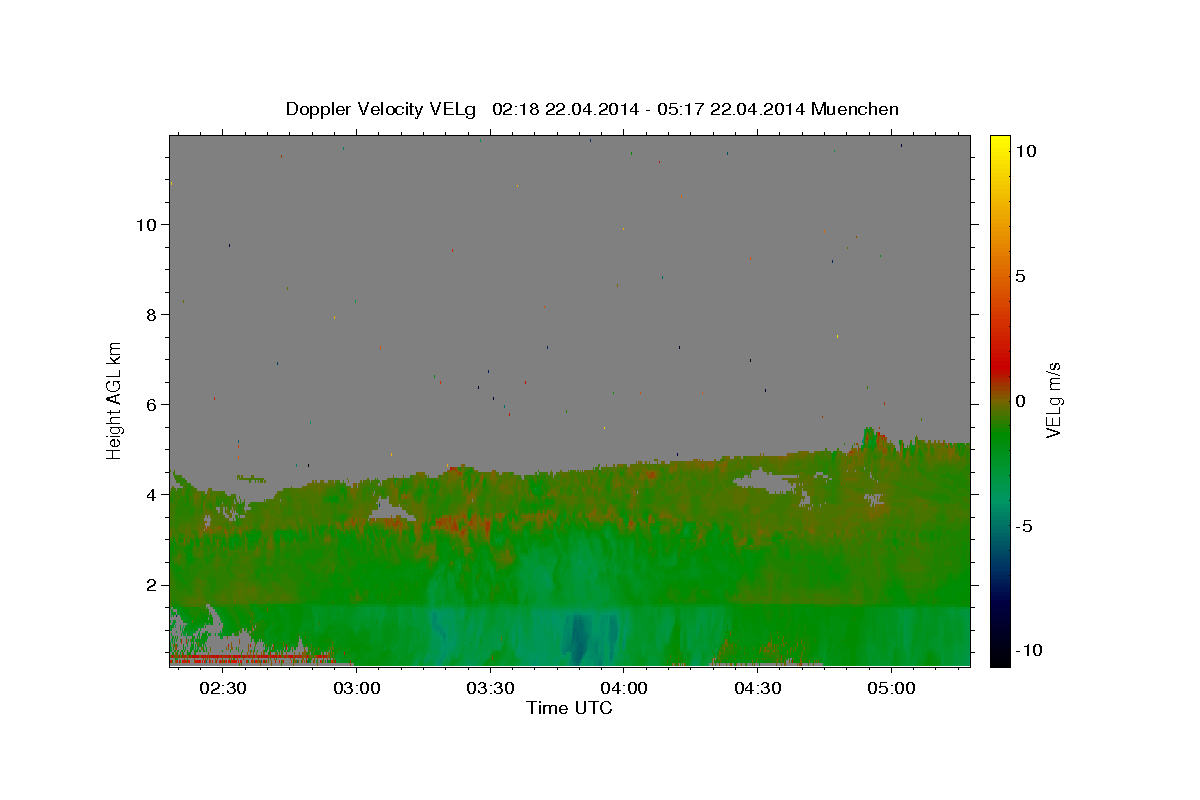Click the height tick label 6
This screenshot has height=800, width=1200.
[152, 404]
